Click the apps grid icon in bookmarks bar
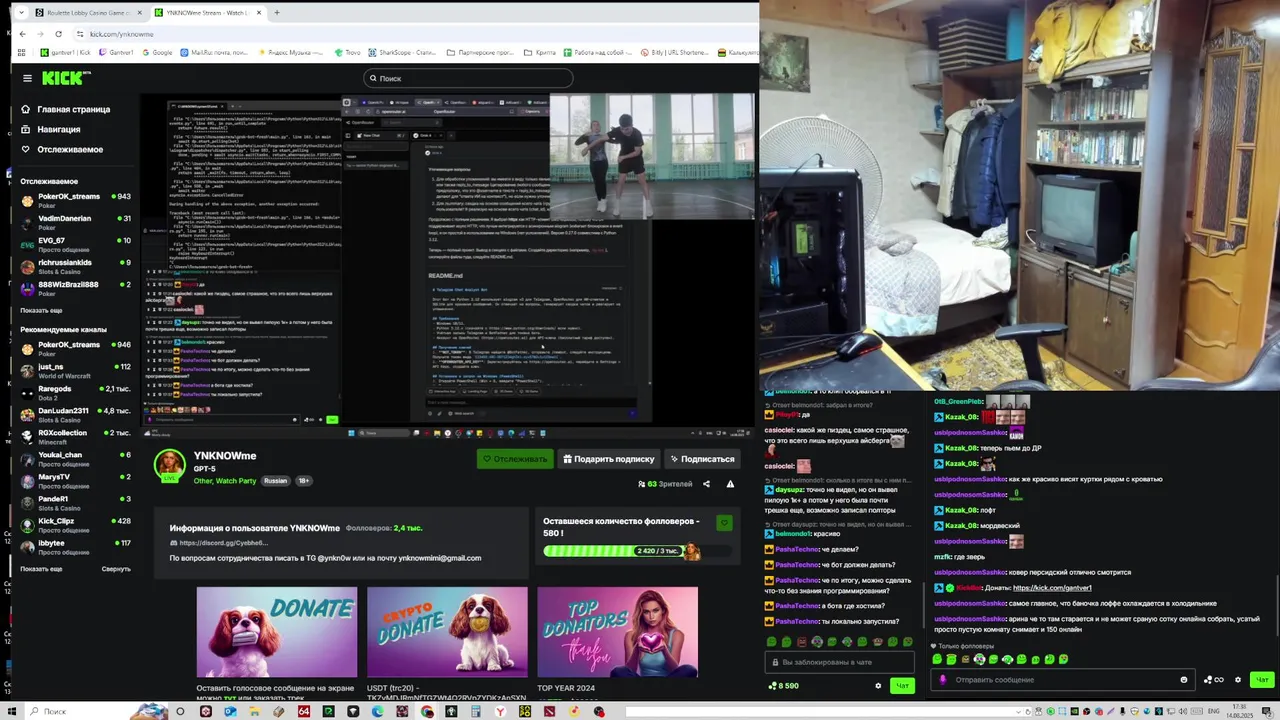The image size is (1280, 720). pyautogui.click(x=22, y=52)
